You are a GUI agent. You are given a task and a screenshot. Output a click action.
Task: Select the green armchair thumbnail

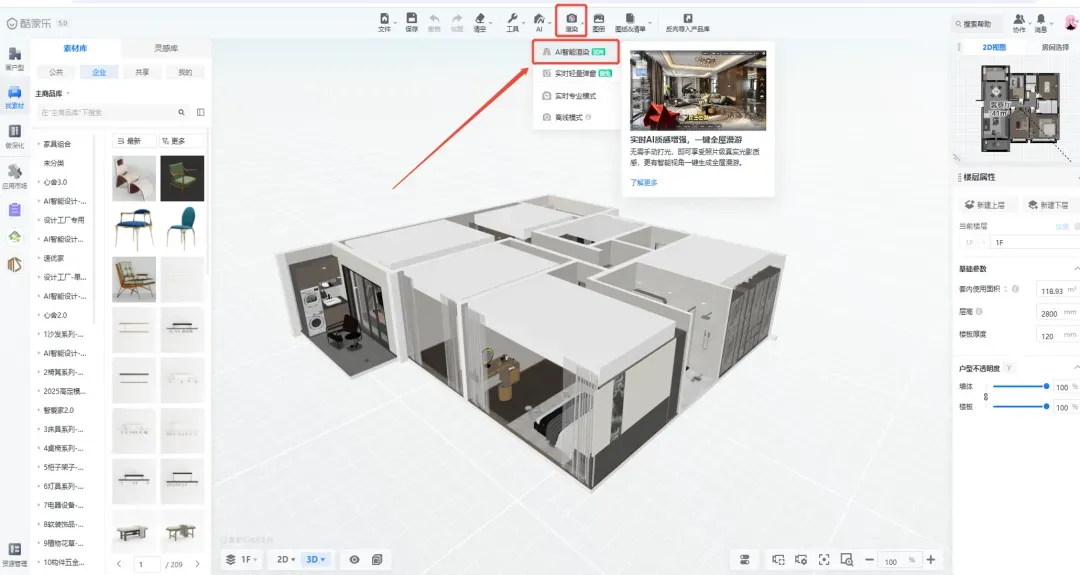pyautogui.click(x=183, y=178)
